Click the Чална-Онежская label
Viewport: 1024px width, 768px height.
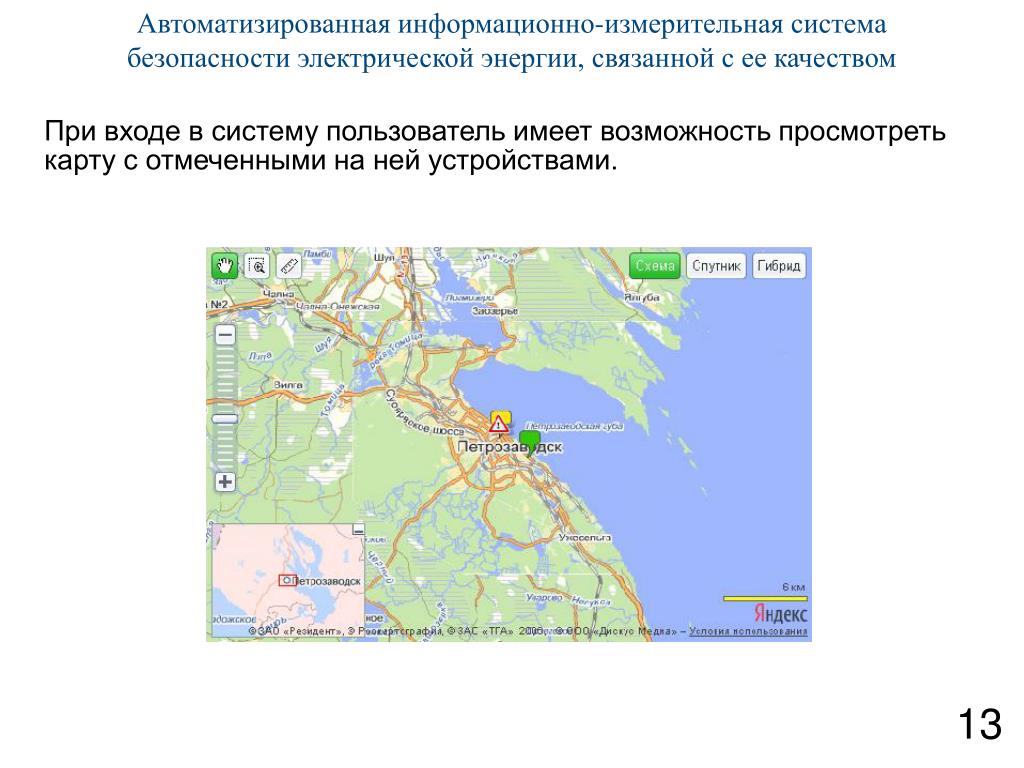pyautogui.click(x=338, y=306)
